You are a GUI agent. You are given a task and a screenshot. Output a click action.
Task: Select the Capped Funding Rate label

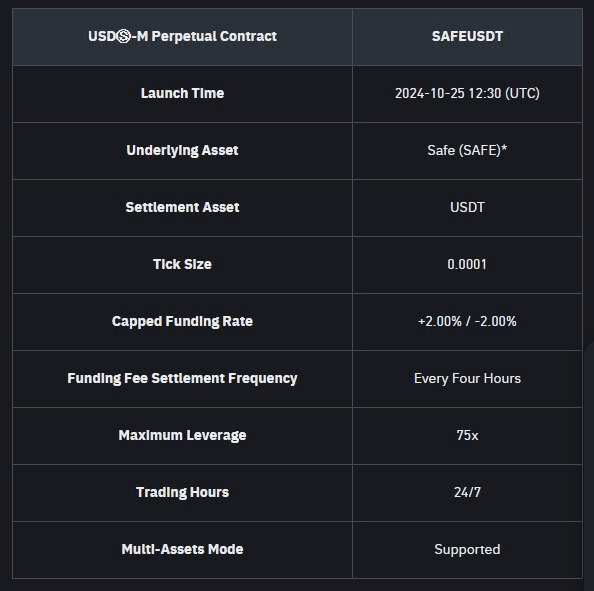coord(183,321)
